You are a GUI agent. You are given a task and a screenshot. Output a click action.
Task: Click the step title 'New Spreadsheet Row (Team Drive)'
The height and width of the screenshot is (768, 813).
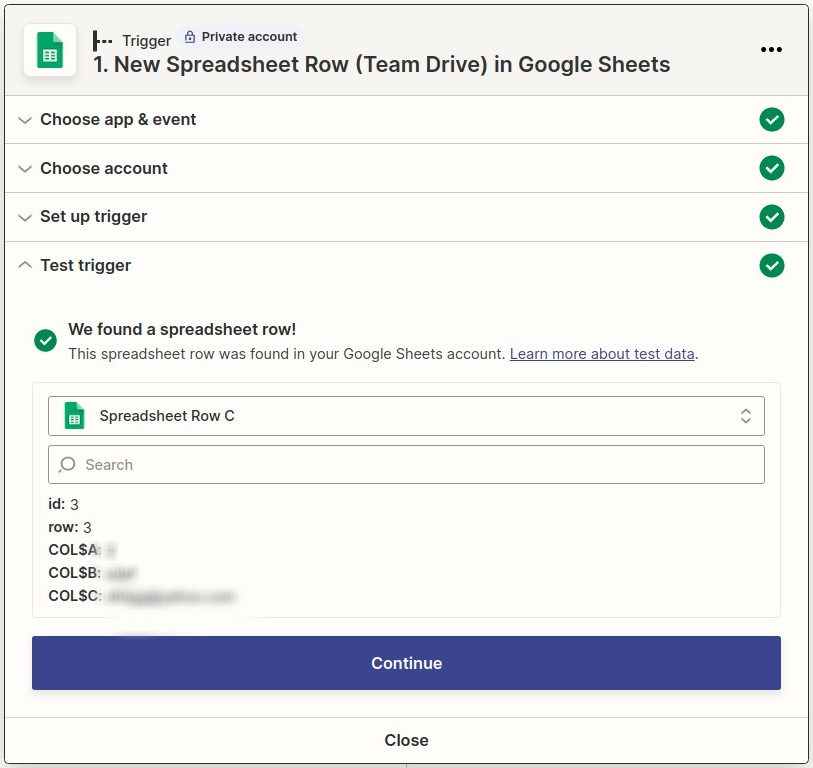[x=382, y=65]
